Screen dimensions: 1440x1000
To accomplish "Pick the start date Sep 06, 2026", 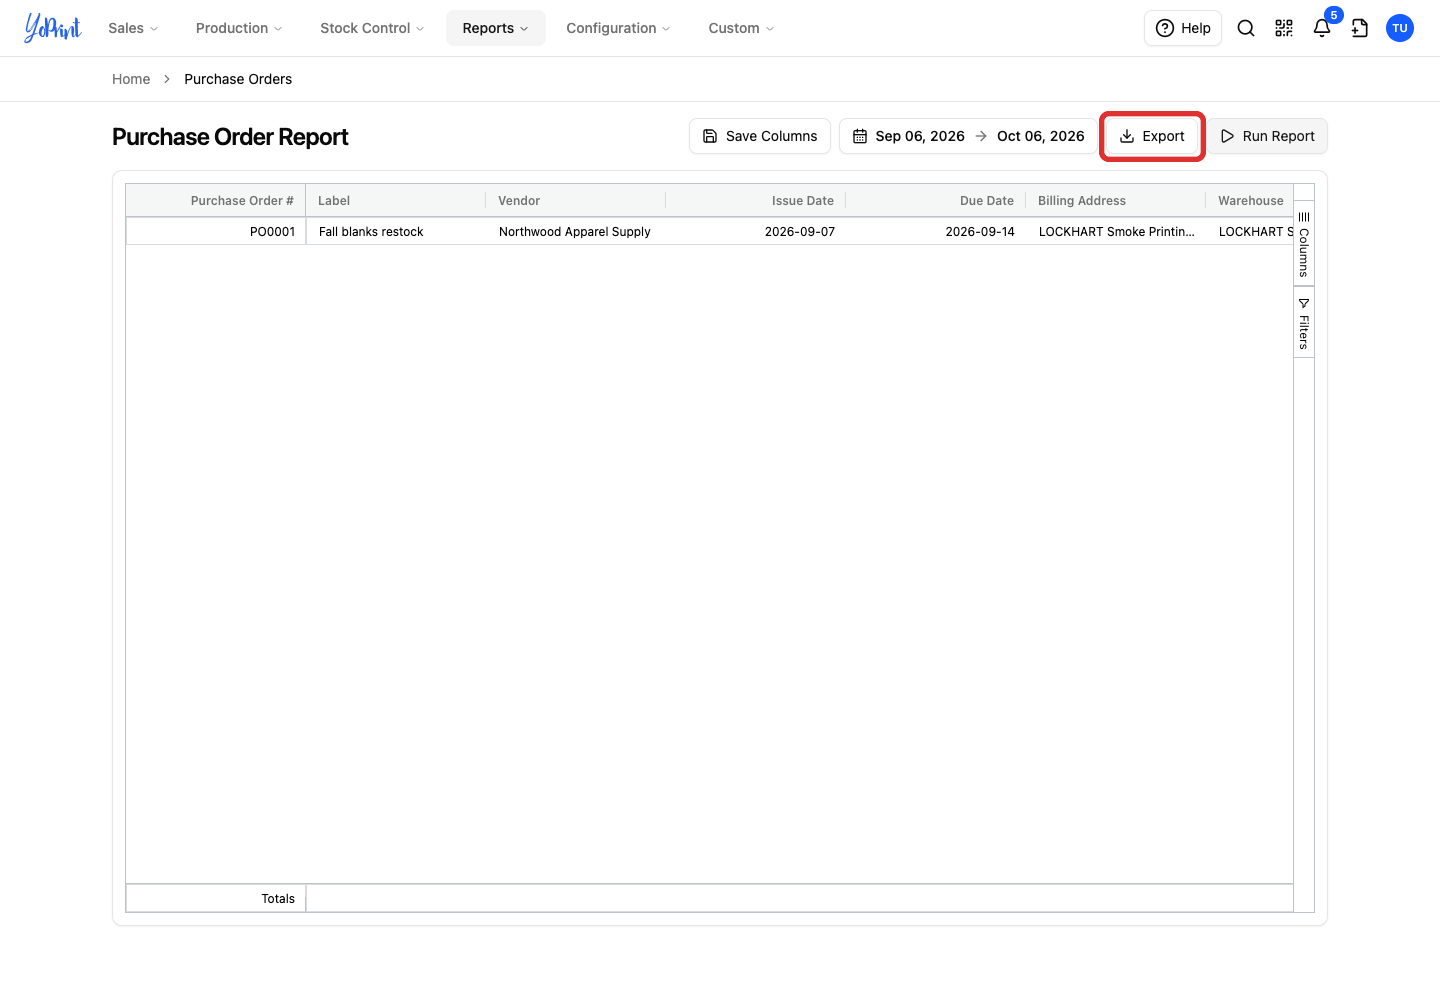I will [x=920, y=136].
